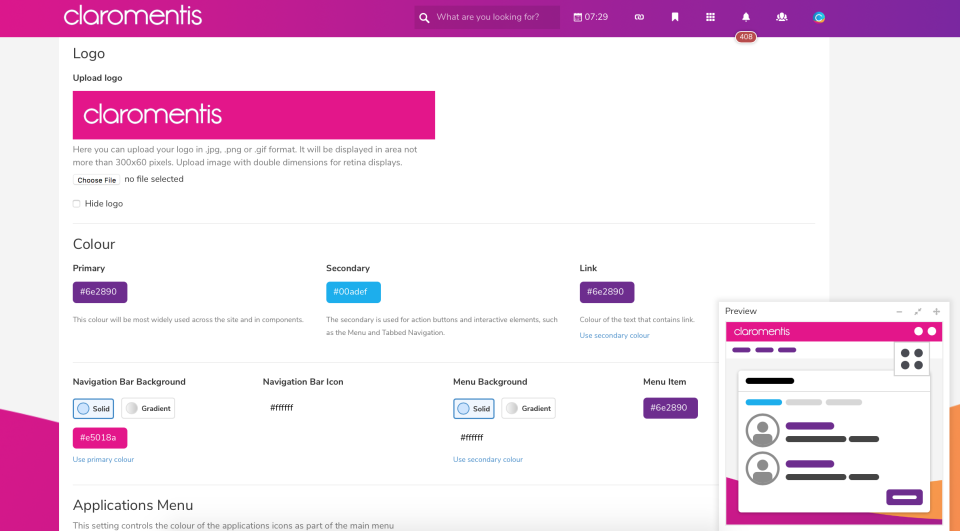Click the 'Use primary colour' link
This screenshot has width=960, height=531.
pos(103,459)
